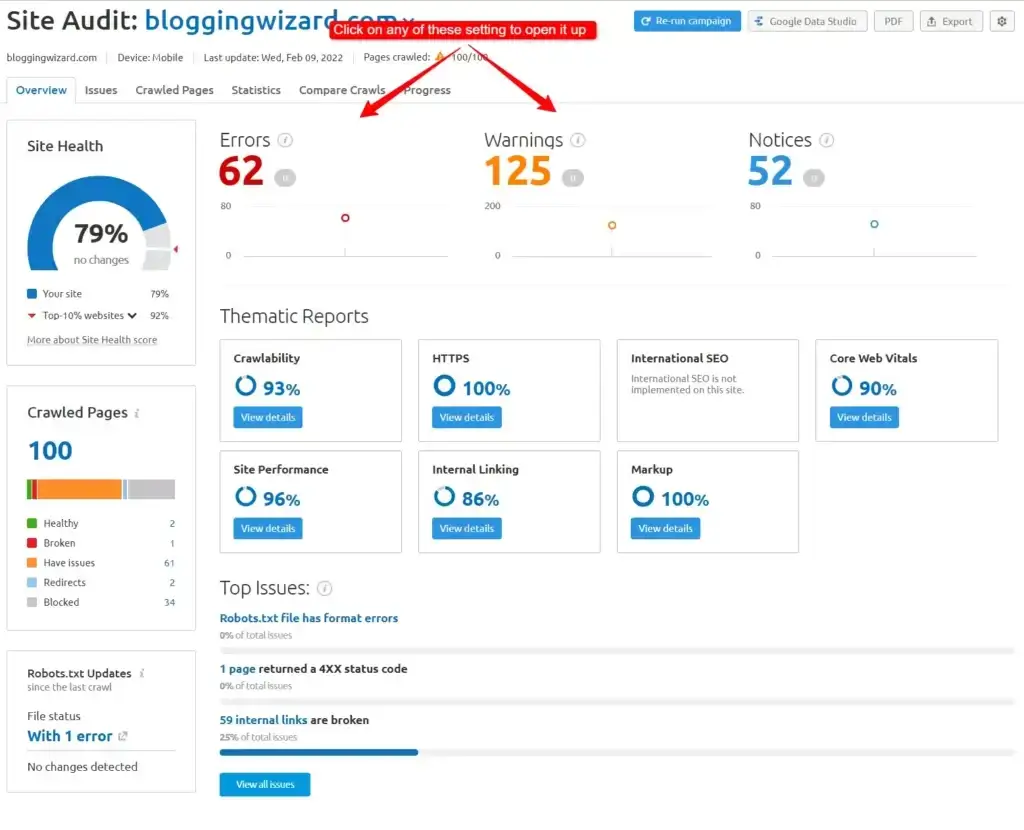Screen dimensions: 1024x830
Task: Open the Compare Crawls tab
Action: click(342, 90)
